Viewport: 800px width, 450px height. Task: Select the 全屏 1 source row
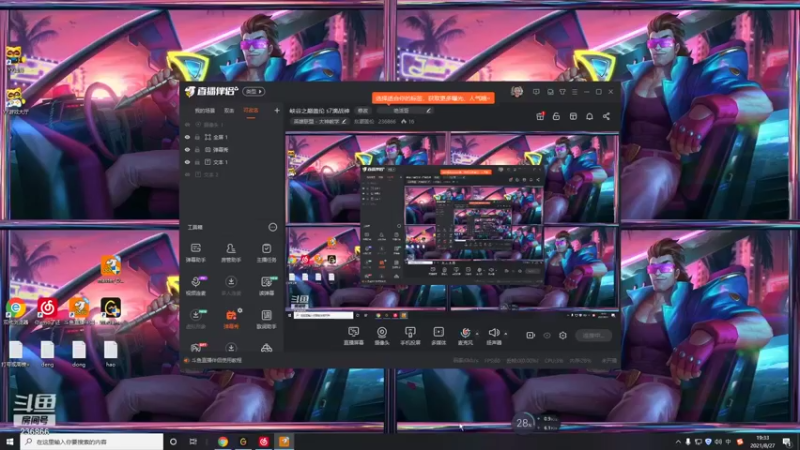[232, 137]
